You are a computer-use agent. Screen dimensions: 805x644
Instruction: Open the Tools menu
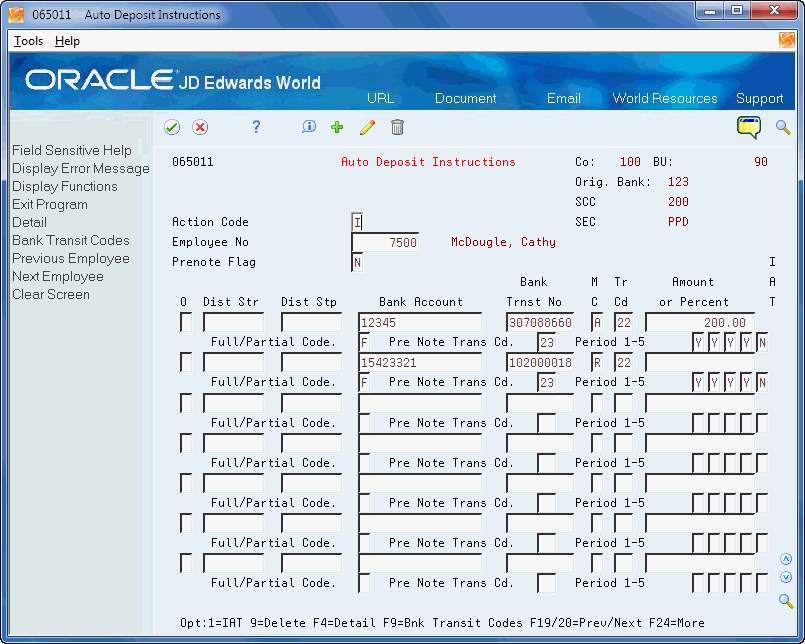coord(28,41)
